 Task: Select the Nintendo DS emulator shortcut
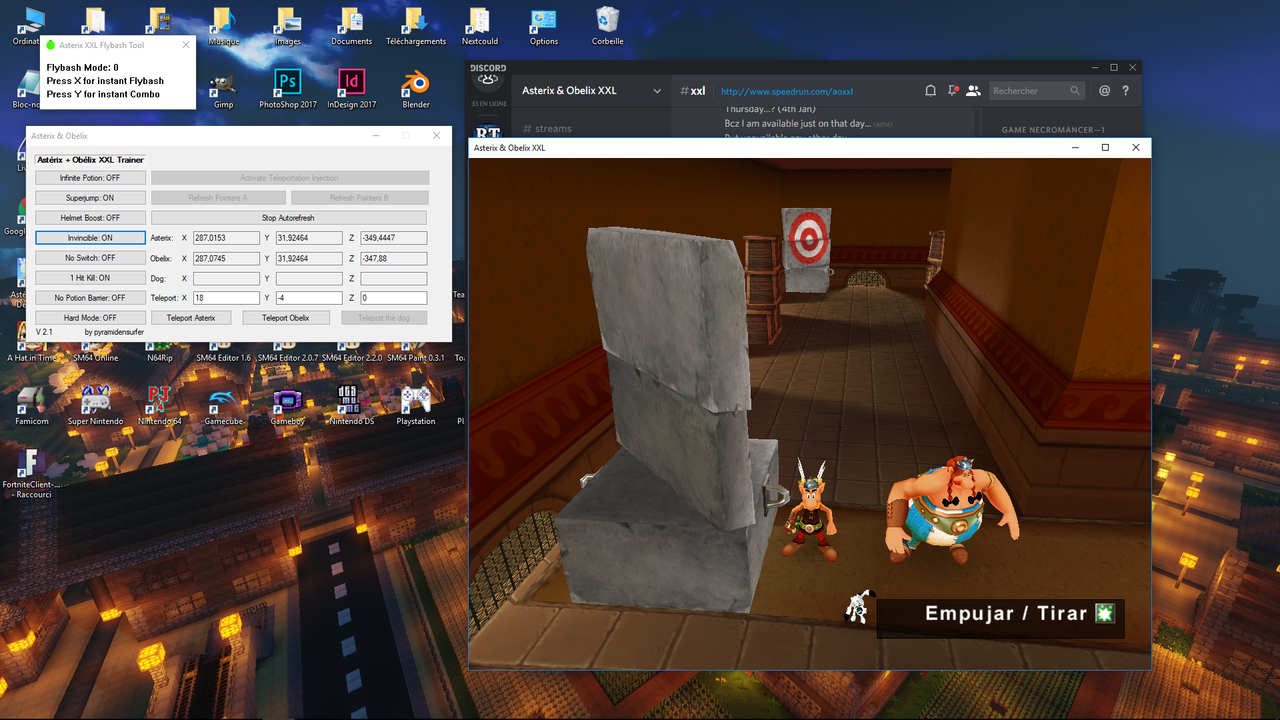(351, 405)
